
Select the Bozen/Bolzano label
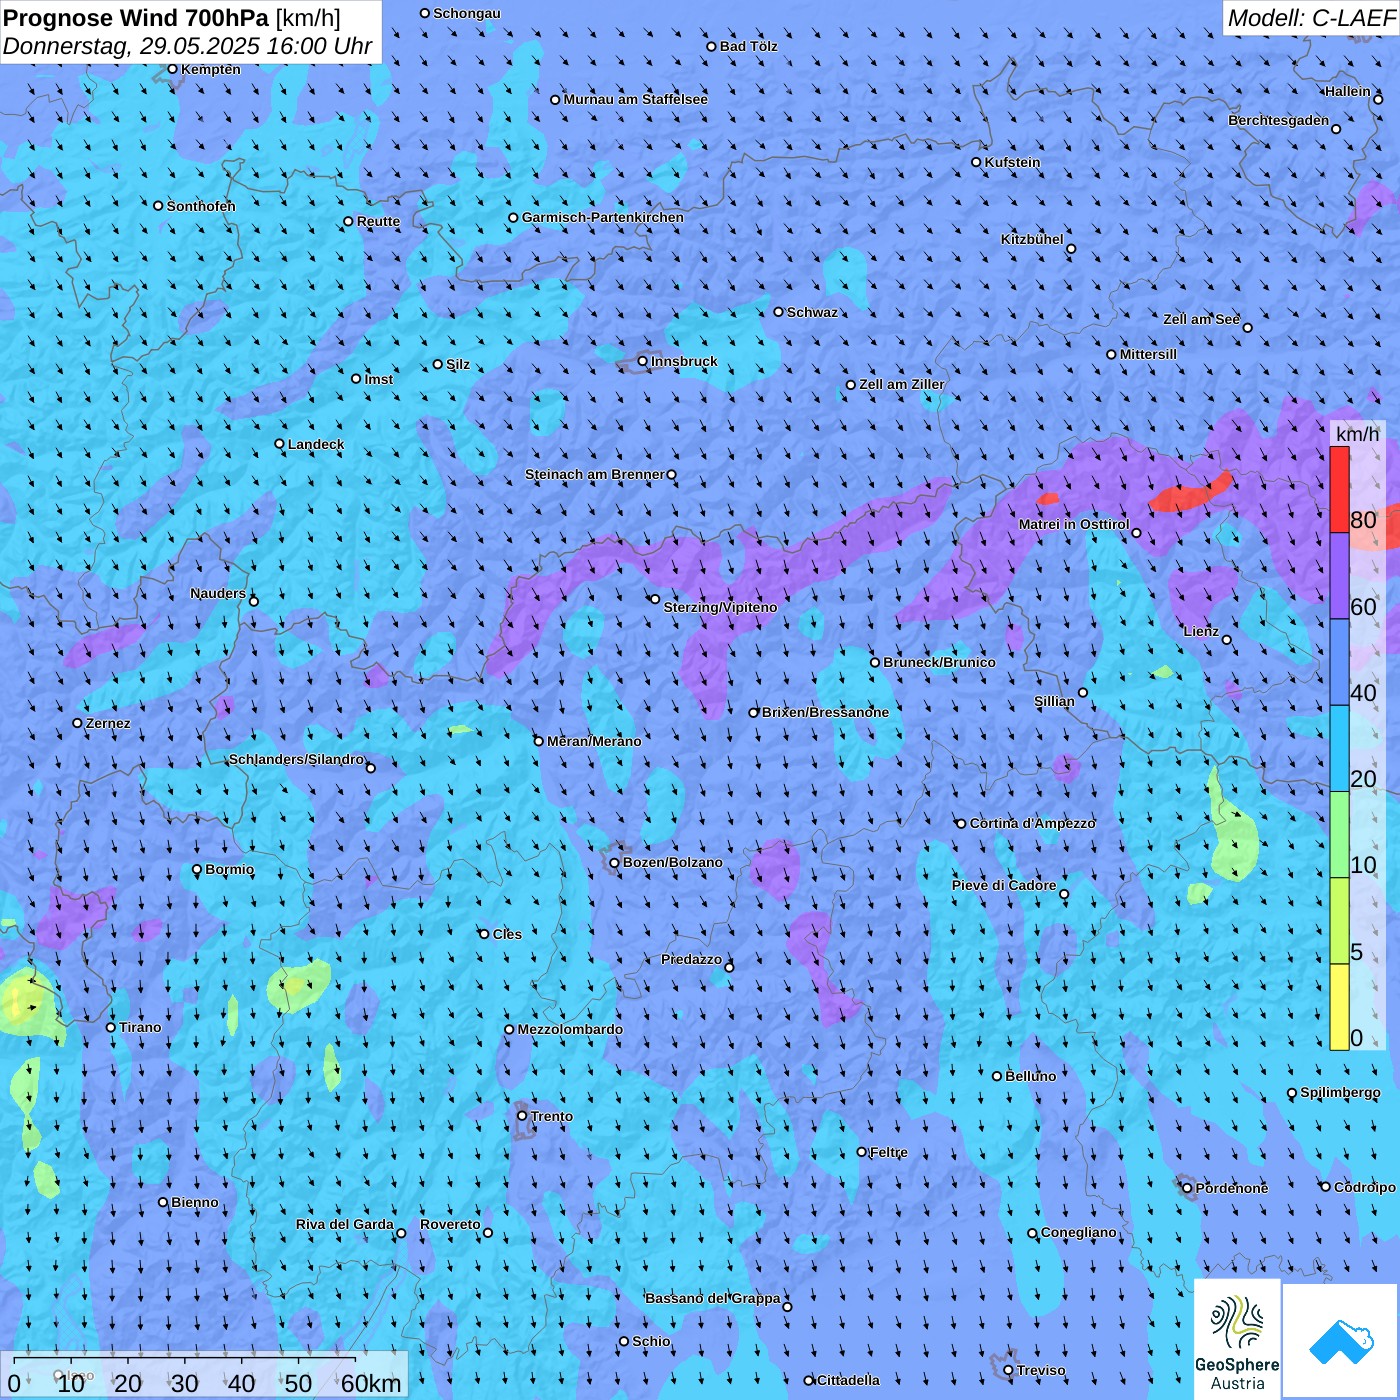[x=672, y=862]
